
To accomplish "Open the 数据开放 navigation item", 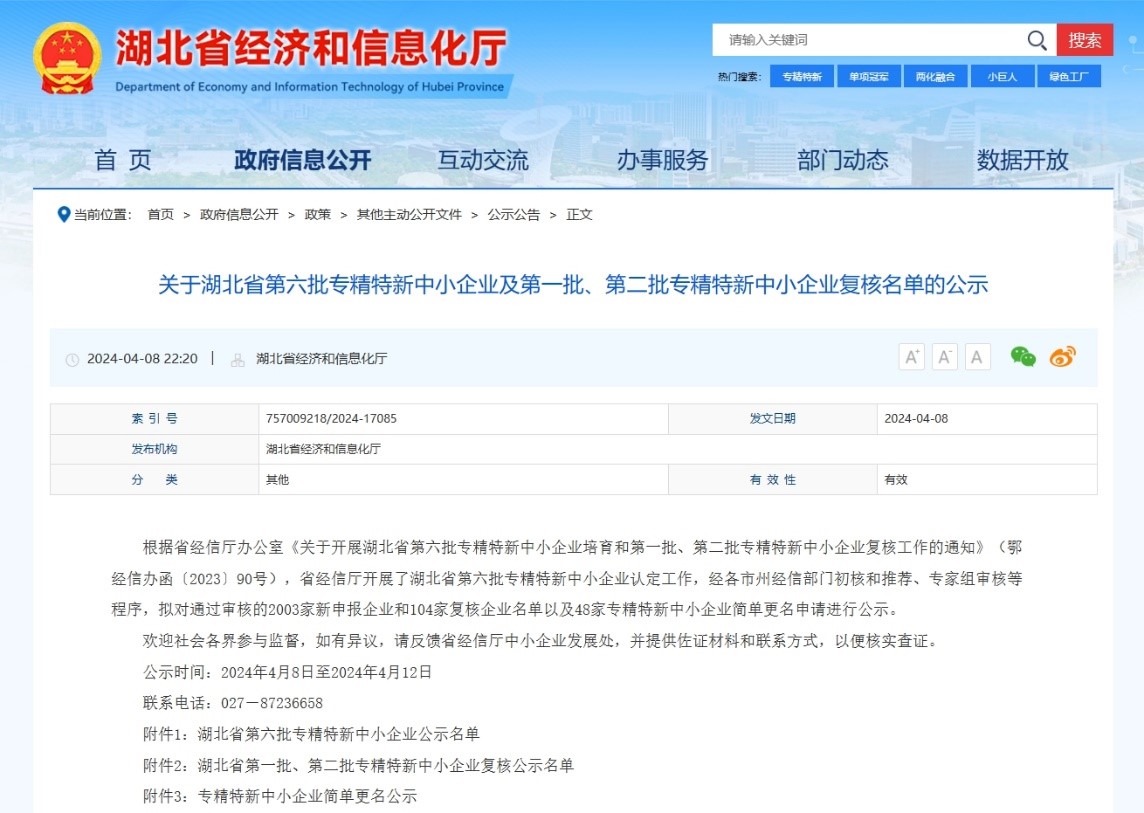I will [x=1022, y=160].
